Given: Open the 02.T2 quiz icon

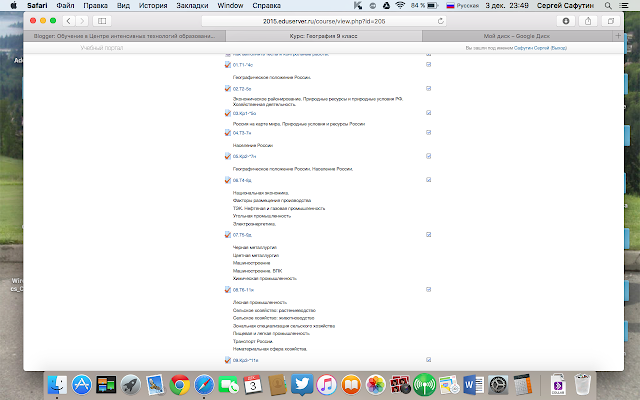Looking at the screenshot, I should pyautogui.click(x=228, y=89).
